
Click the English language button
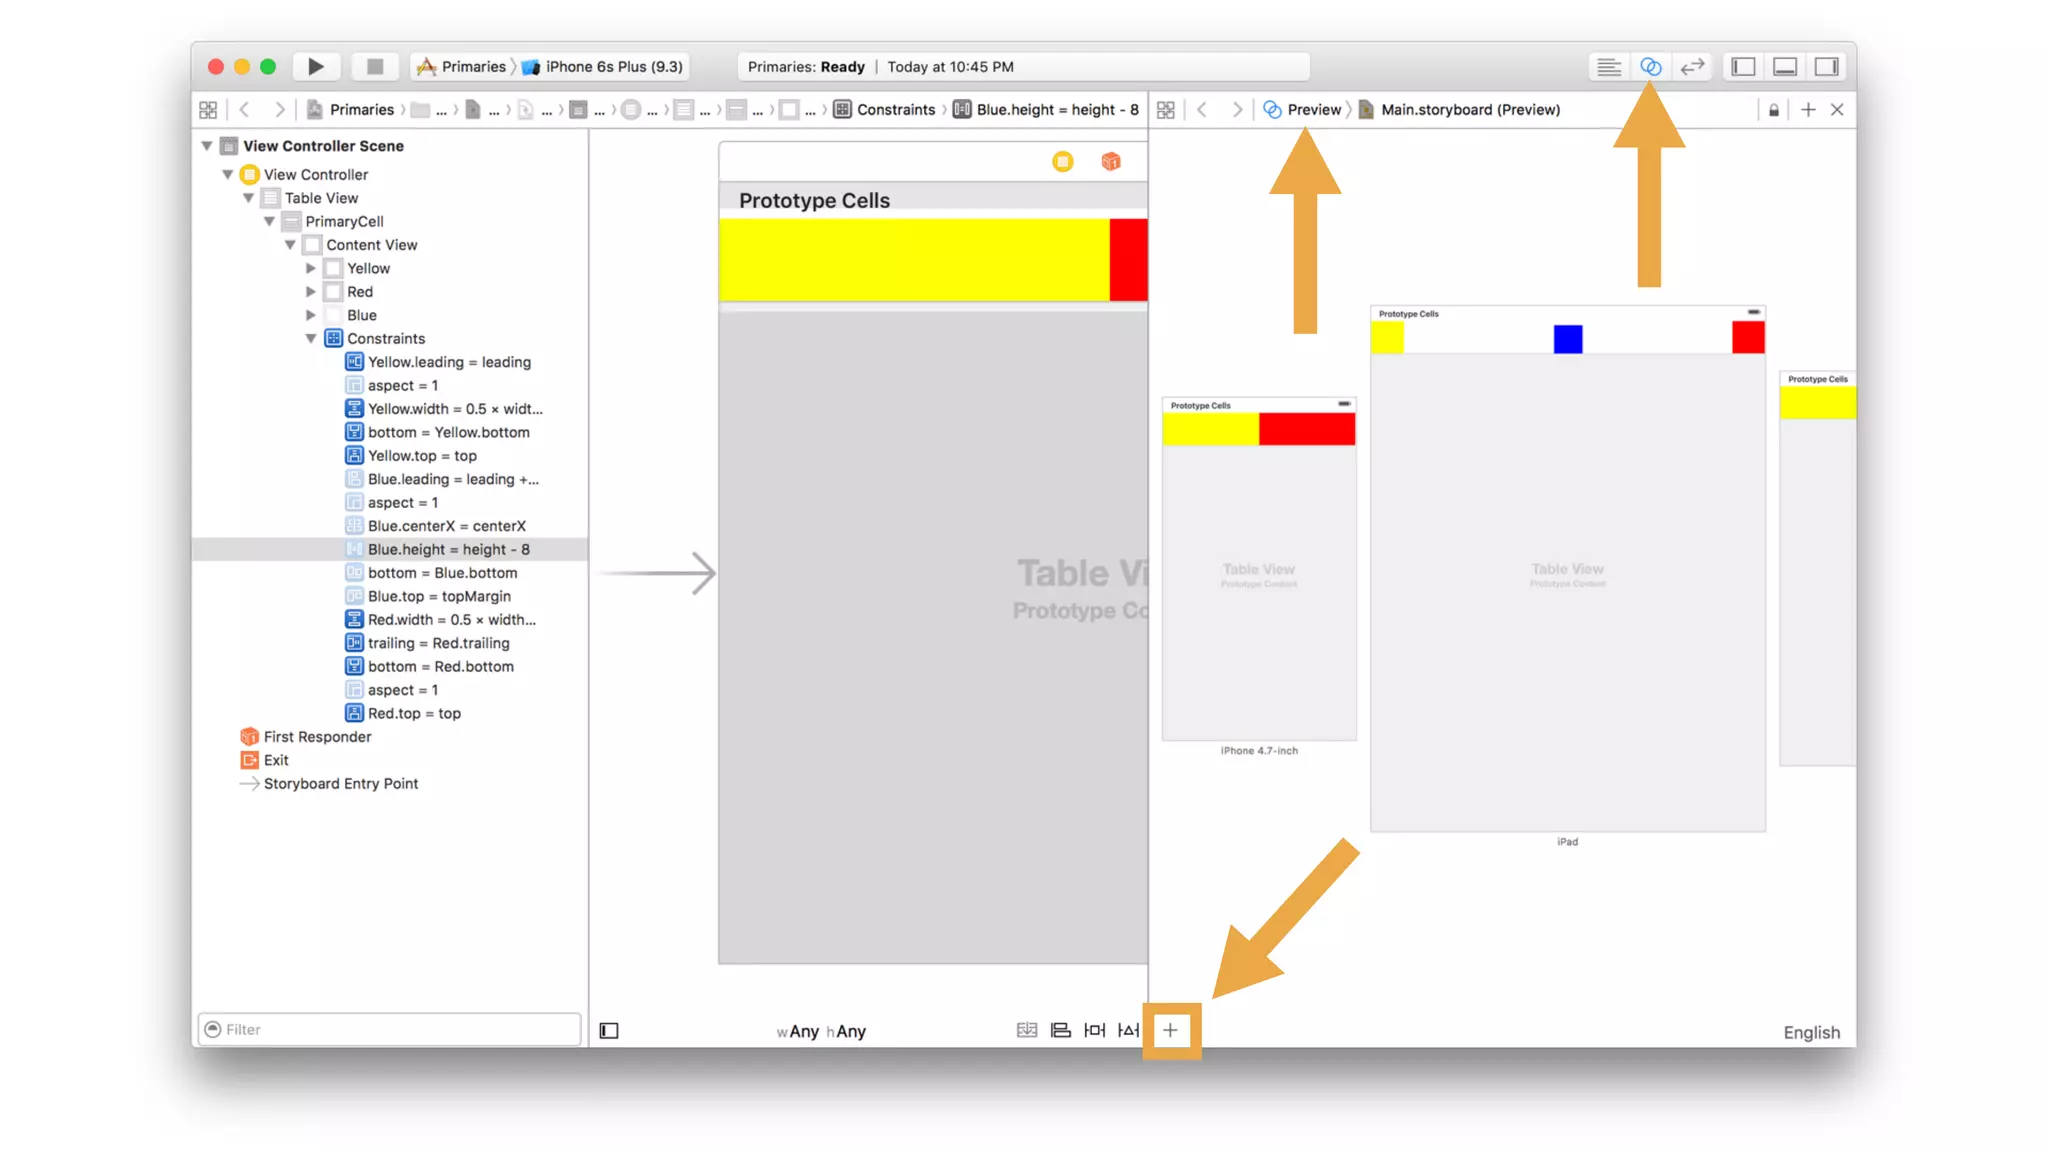(x=1811, y=1033)
